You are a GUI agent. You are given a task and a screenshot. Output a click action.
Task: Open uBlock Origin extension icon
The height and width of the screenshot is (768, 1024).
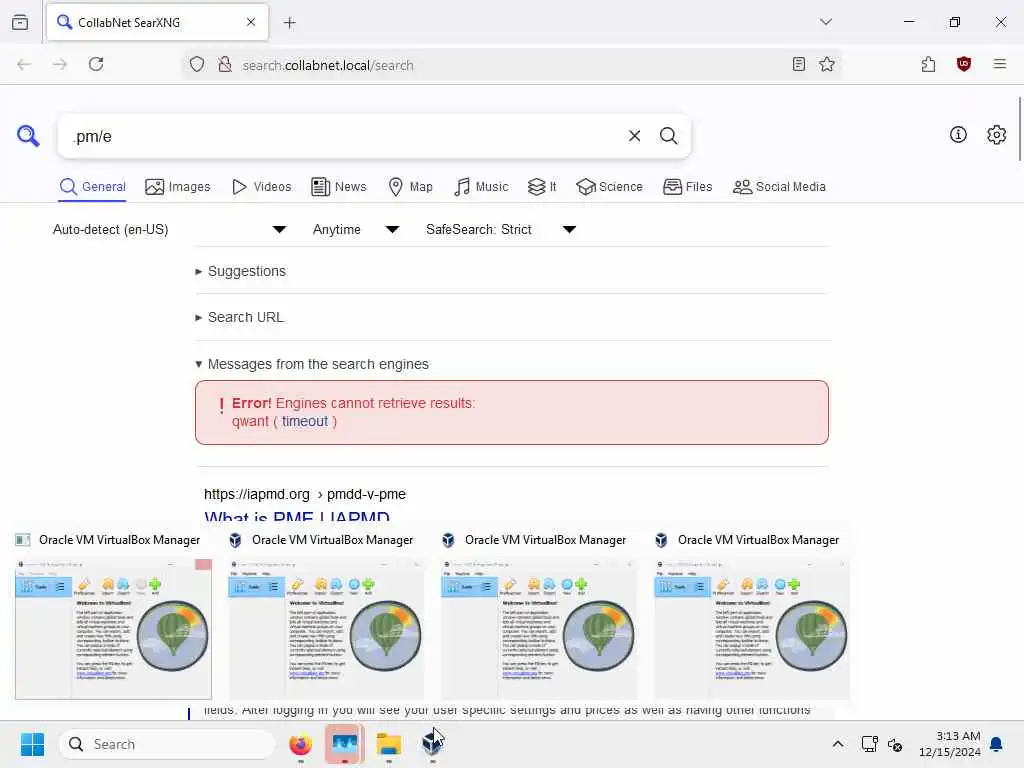pos(964,64)
